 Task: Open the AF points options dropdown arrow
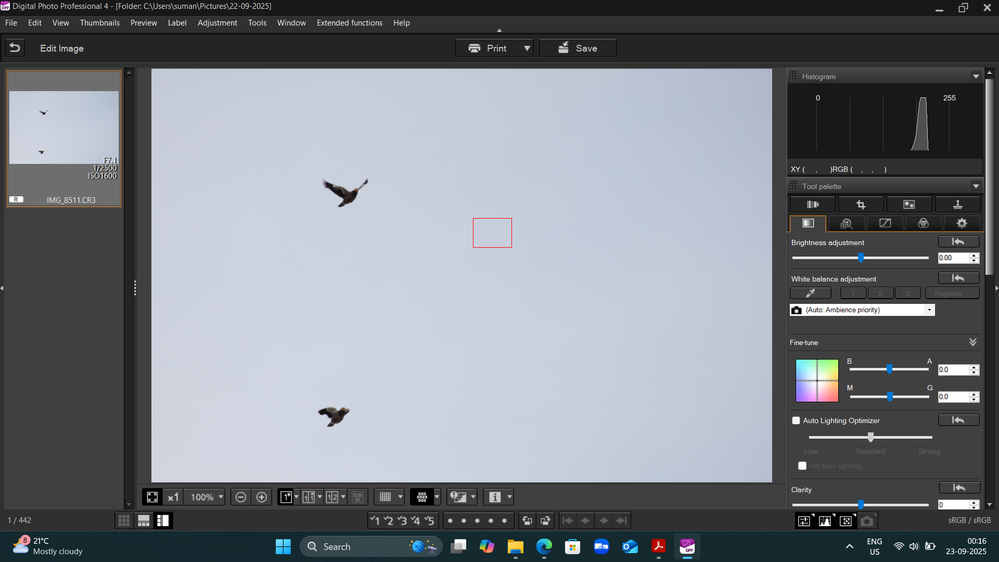(436, 497)
